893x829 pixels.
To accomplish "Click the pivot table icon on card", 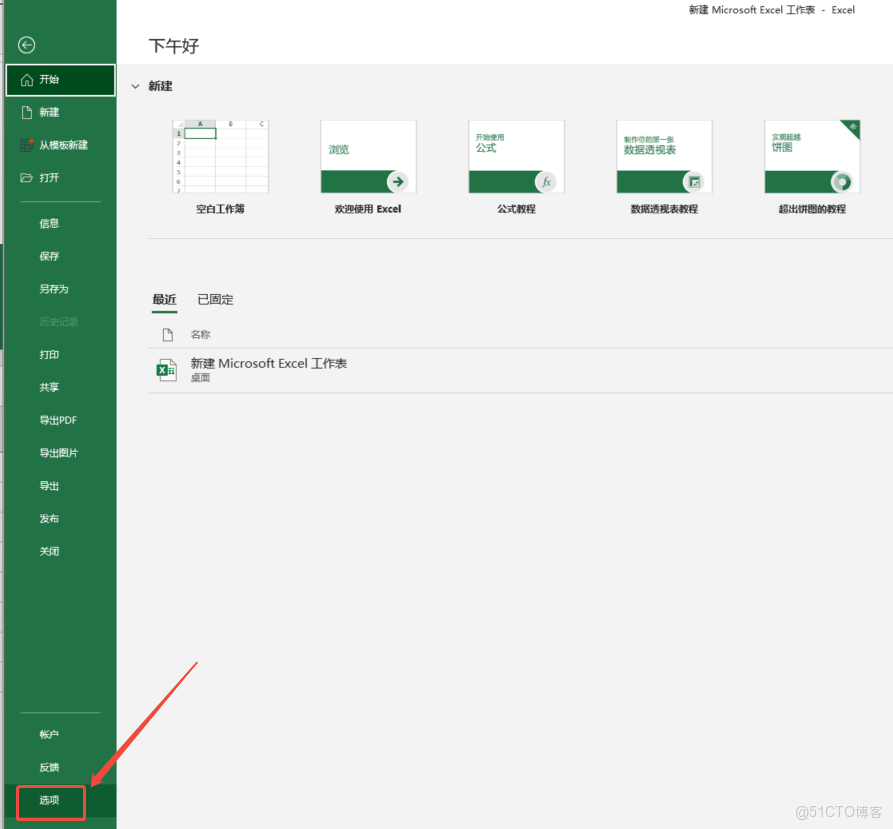I will [694, 182].
